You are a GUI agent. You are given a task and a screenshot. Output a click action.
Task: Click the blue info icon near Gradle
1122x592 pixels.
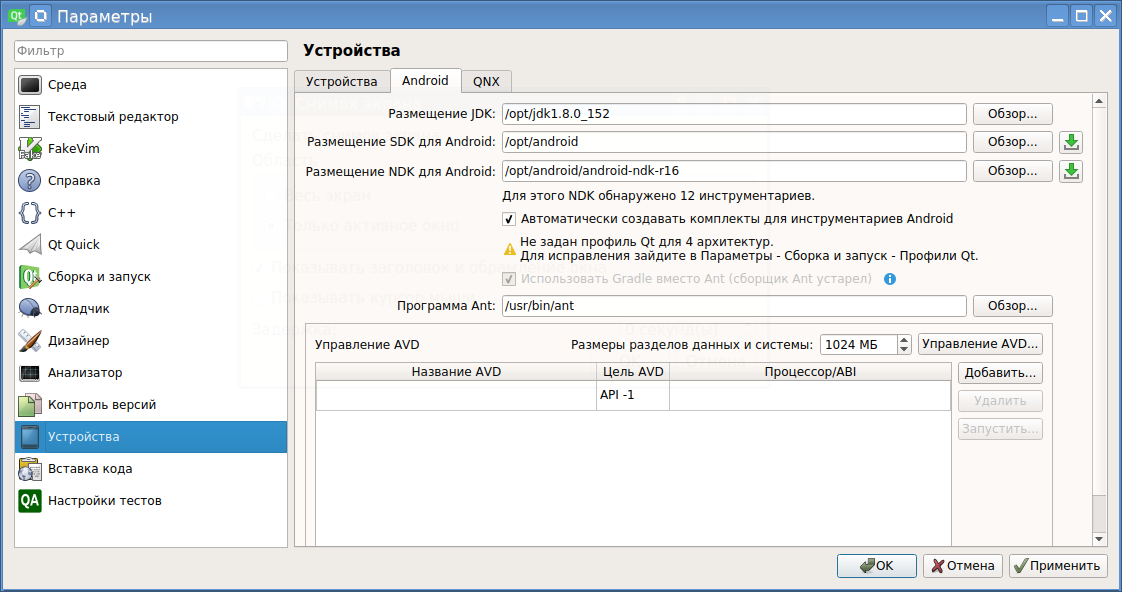tap(889, 279)
